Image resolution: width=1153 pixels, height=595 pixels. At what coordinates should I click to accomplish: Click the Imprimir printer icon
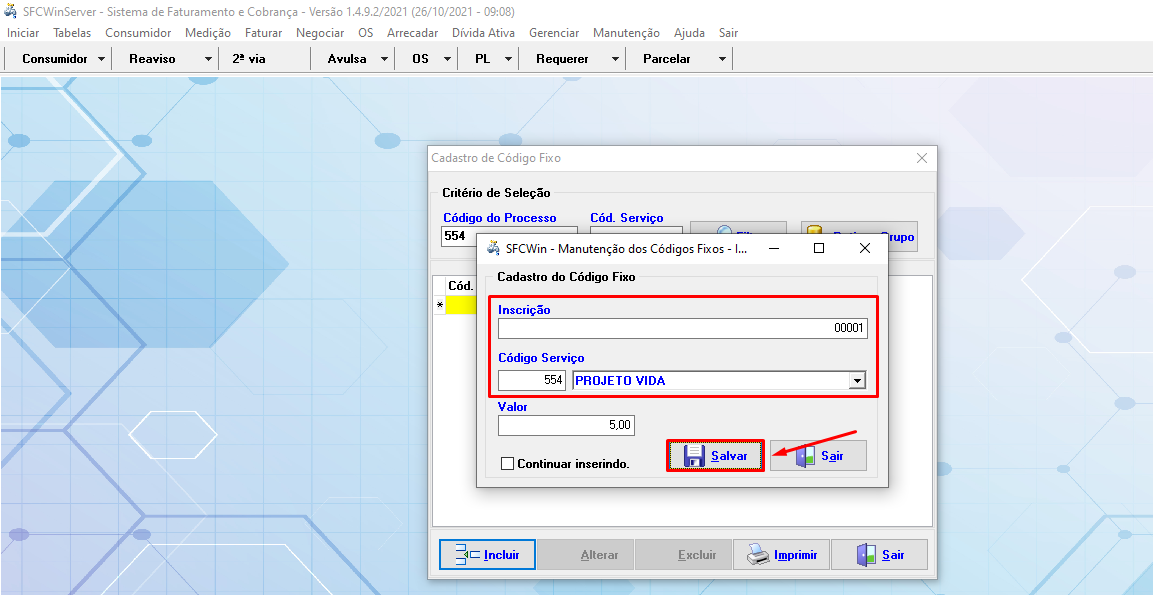(759, 555)
